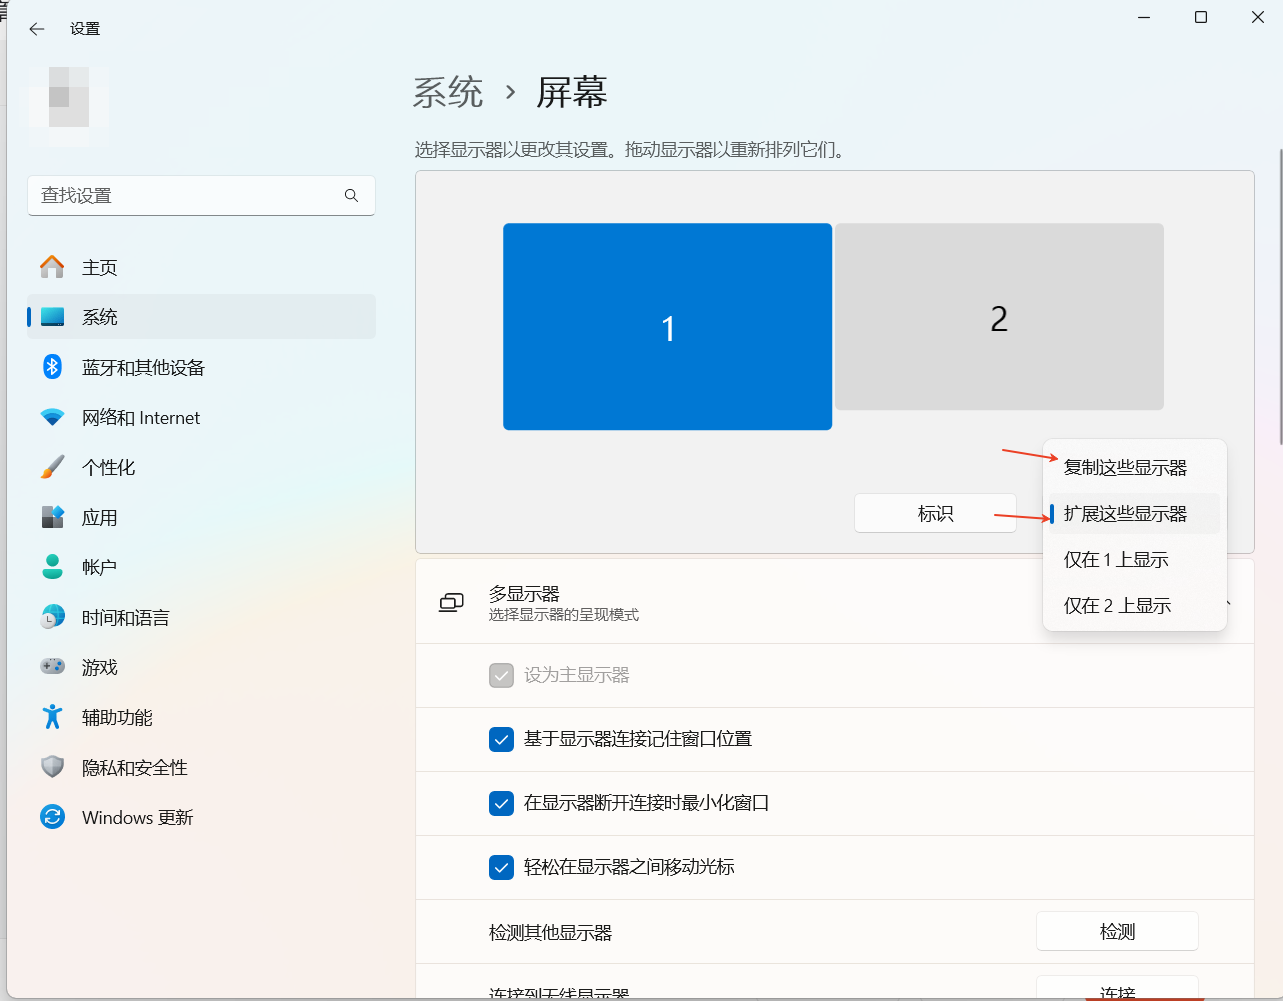Image resolution: width=1283 pixels, height=1001 pixels.
Task: Click the Time and language globe icon
Action: pos(52,617)
